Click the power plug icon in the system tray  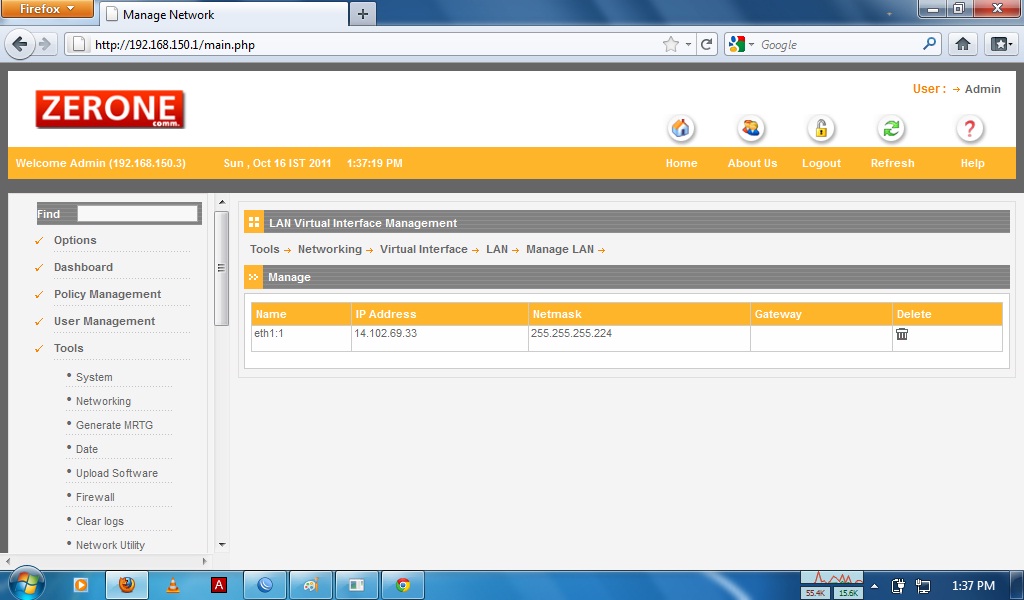899,586
